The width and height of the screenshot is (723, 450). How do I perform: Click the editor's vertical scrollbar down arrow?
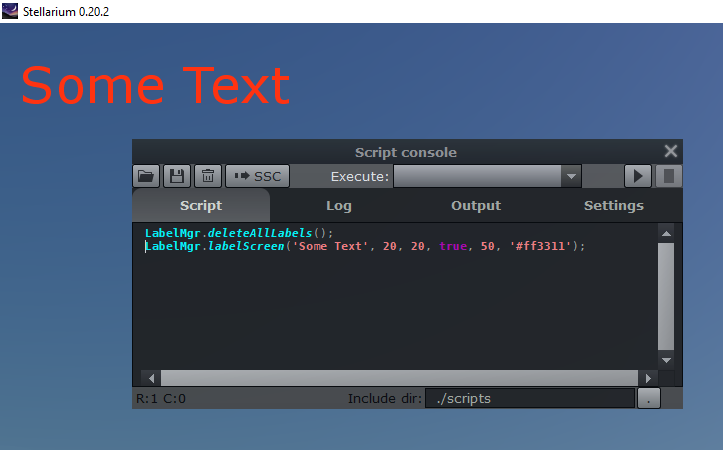(666, 359)
